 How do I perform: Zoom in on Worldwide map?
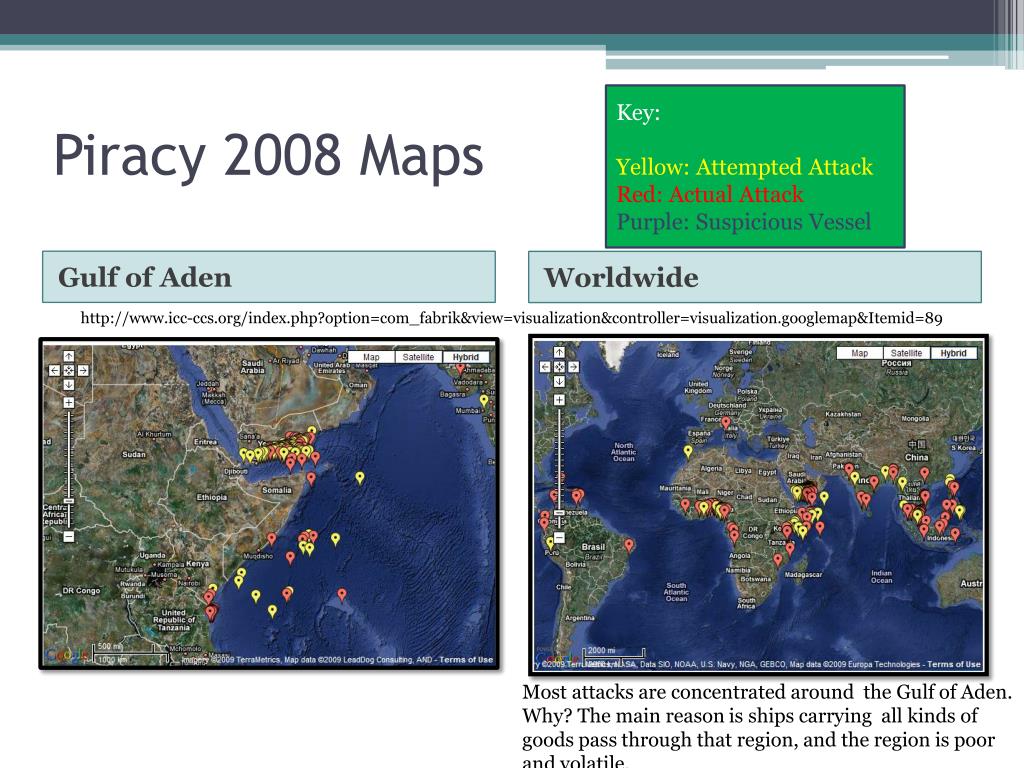coord(559,400)
